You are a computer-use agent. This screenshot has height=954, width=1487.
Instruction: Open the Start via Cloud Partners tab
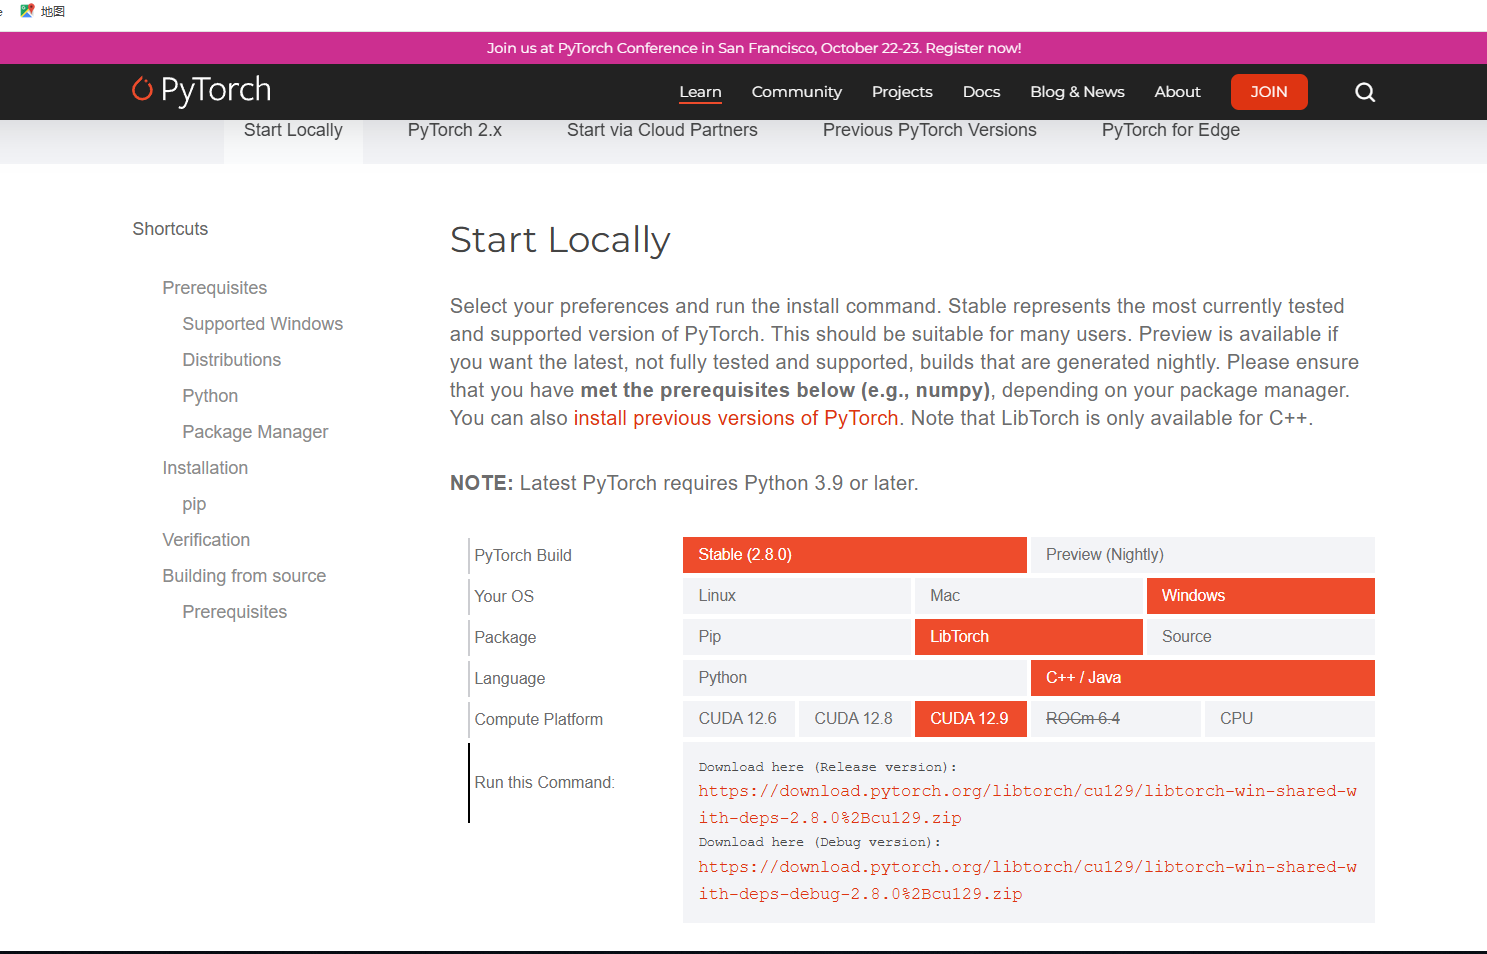click(x=662, y=130)
